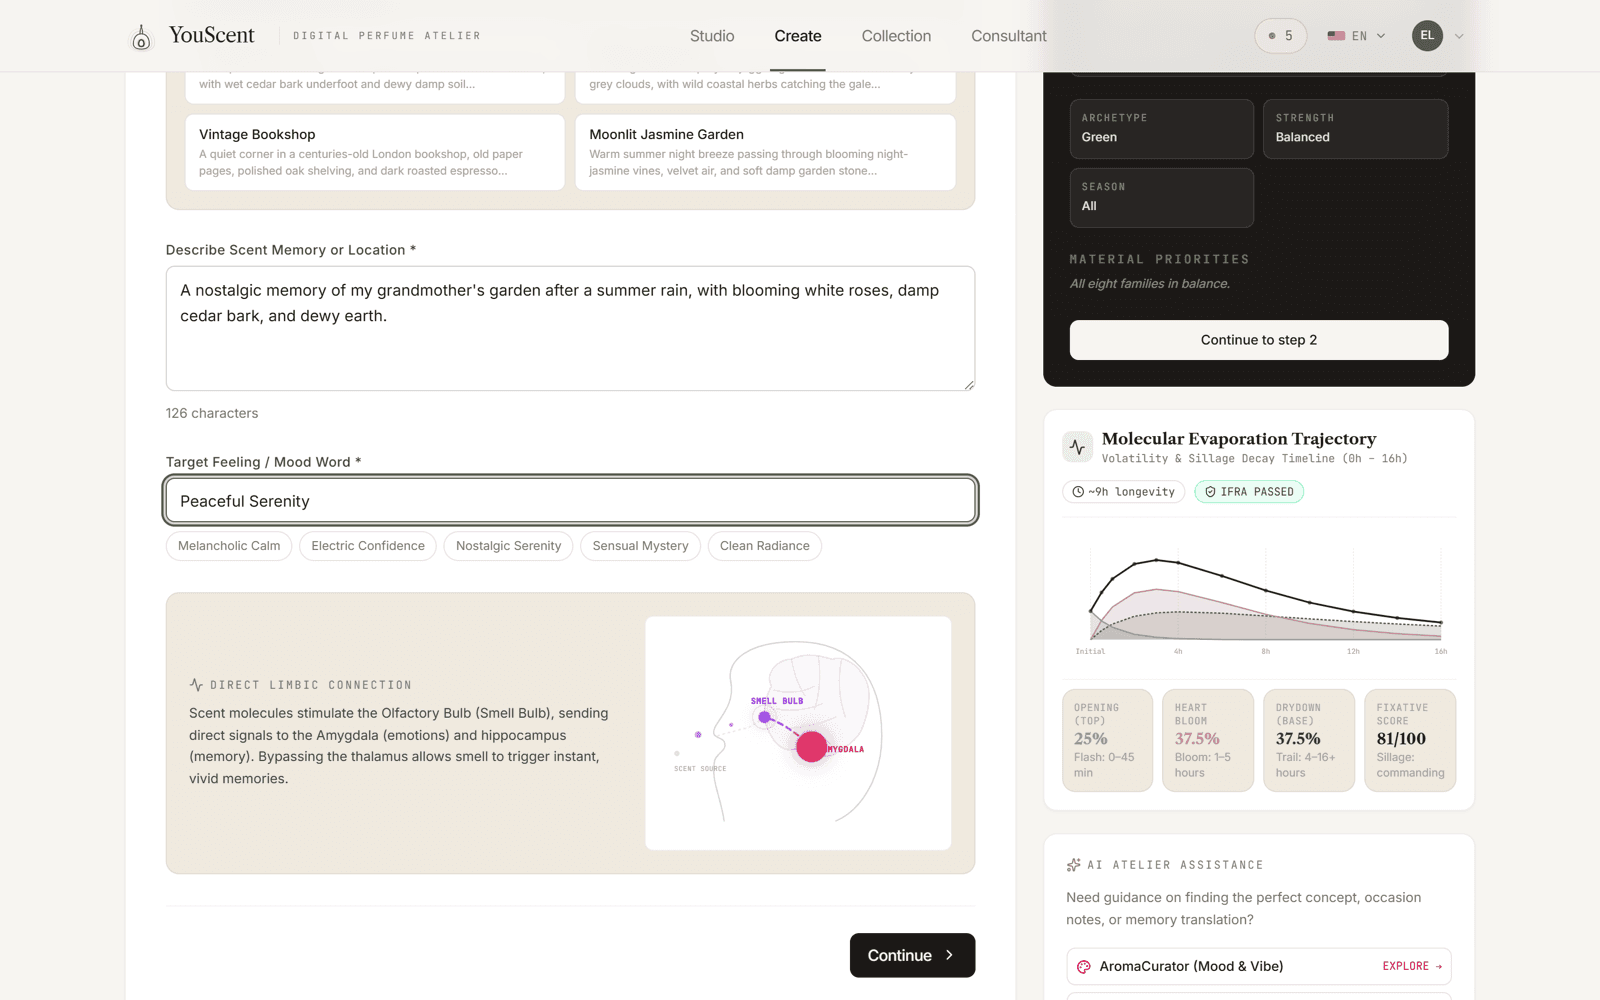Image resolution: width=1600 pixels, height=1000 pixels.
Task: Click the Heart Bloom 37.5% card
Action: pos(1208,740)
